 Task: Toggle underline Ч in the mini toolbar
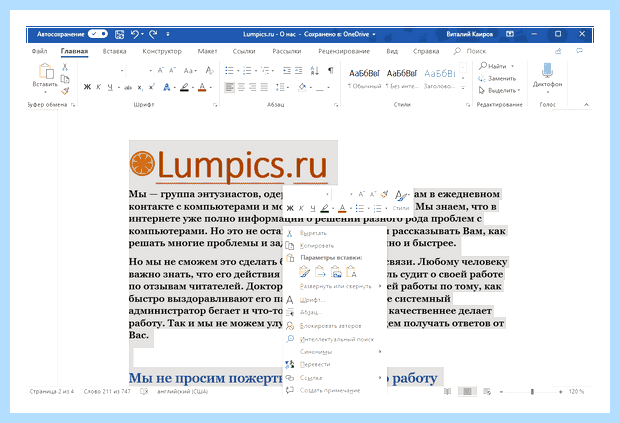coord(313,208)
